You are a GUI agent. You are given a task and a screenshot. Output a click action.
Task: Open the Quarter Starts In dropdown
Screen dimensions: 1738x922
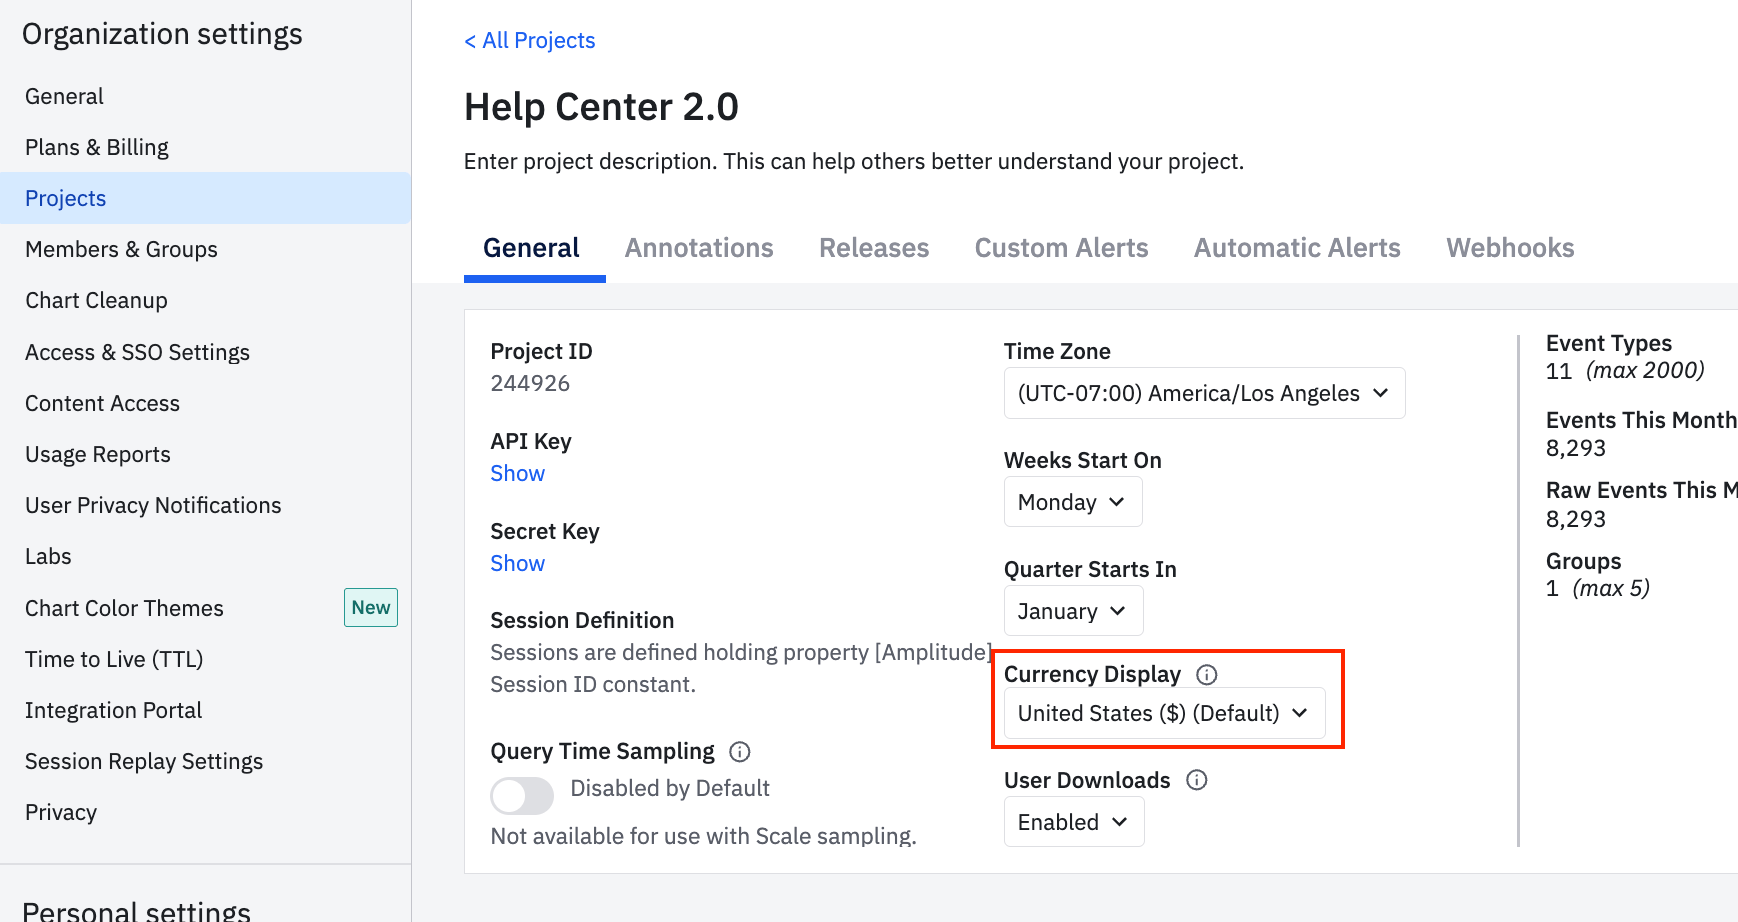(x=1072, y=611)
